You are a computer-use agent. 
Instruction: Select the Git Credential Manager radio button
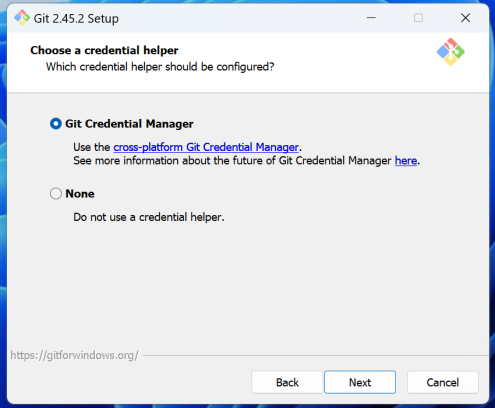tap(56, 124)
